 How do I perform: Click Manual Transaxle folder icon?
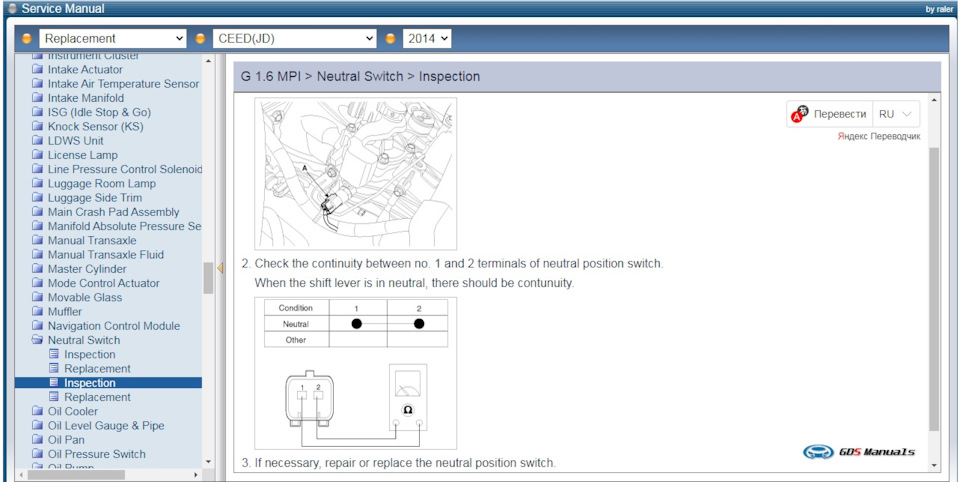point(38,241)
